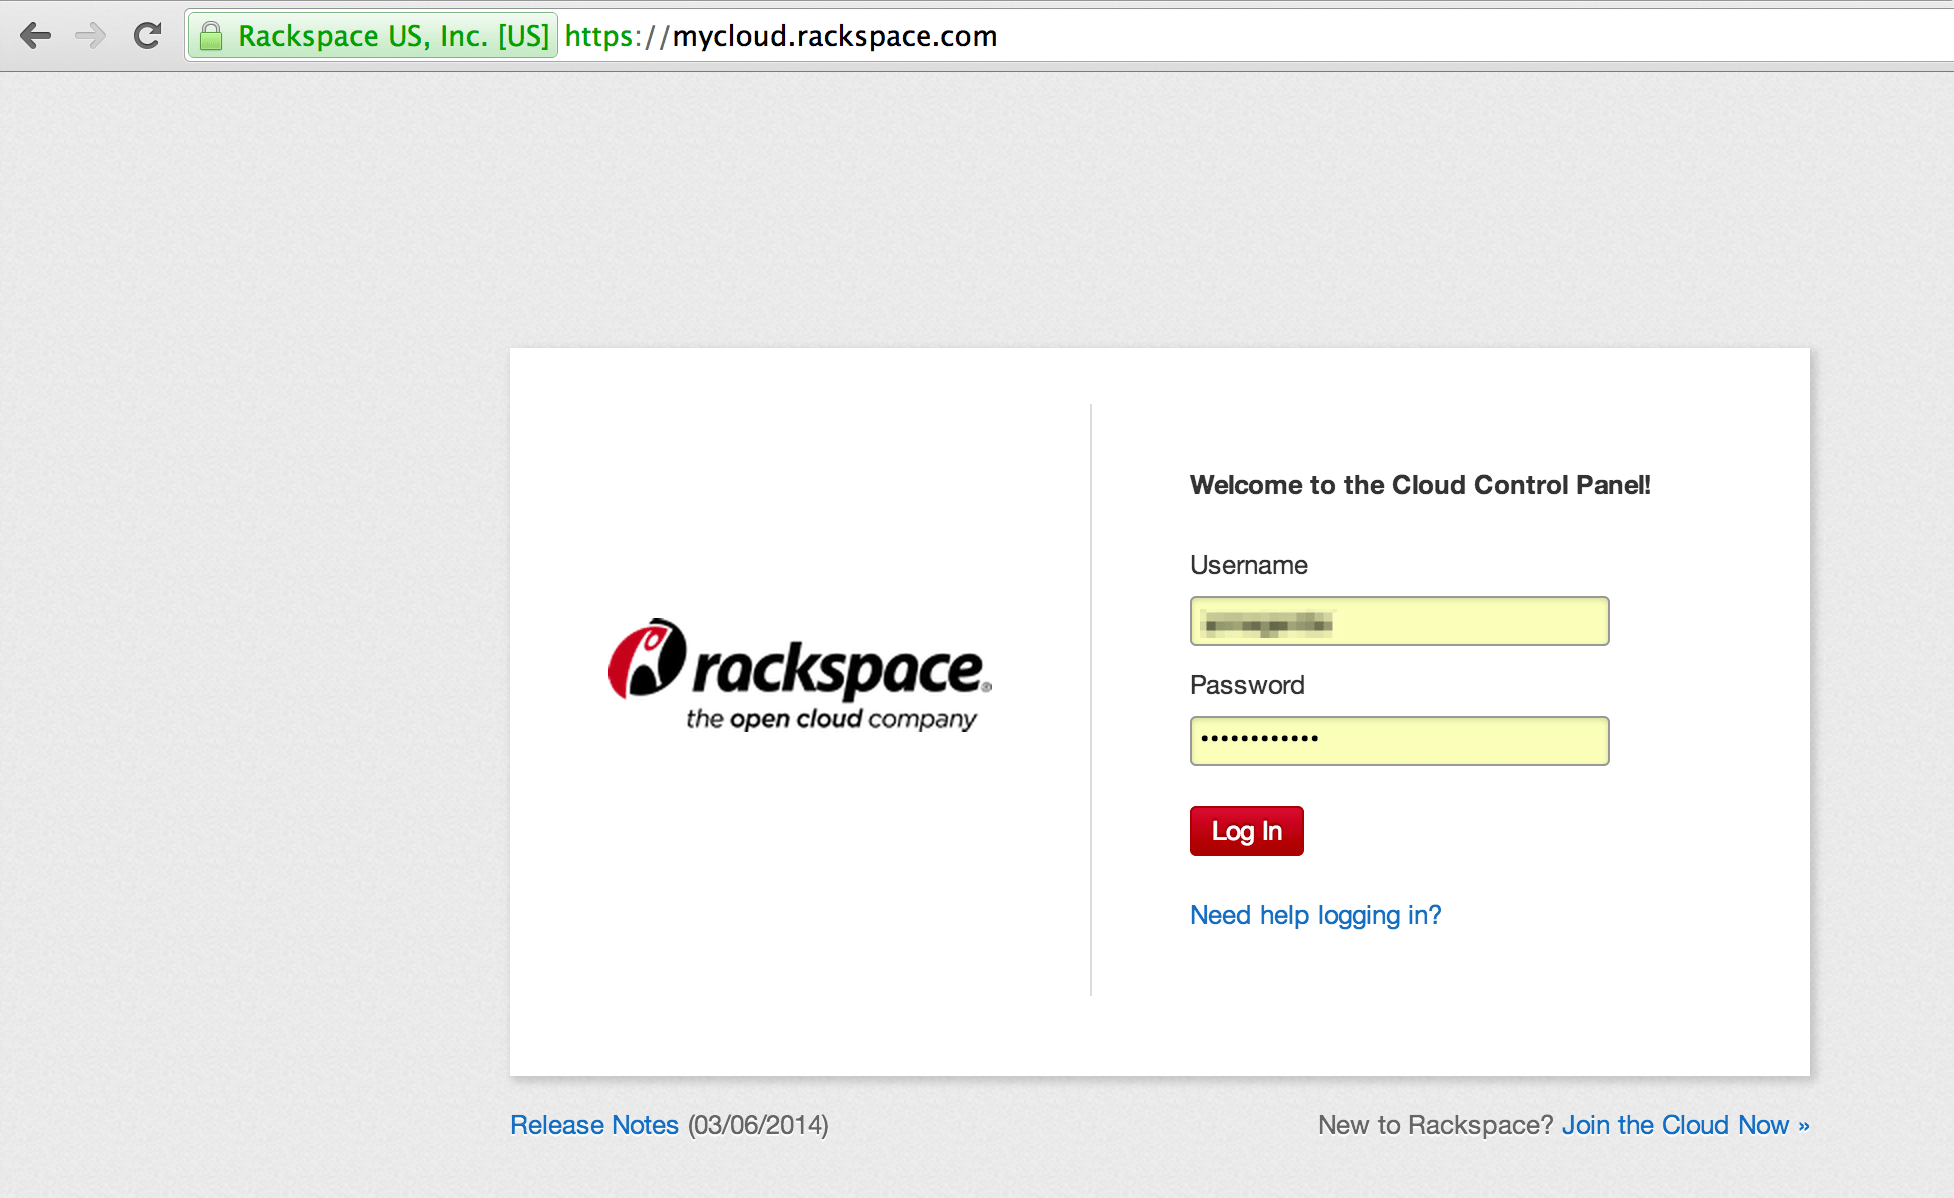Reload the page with refresh icon
This screenshot has height=1198, width=1954.
tap(148, 36)
